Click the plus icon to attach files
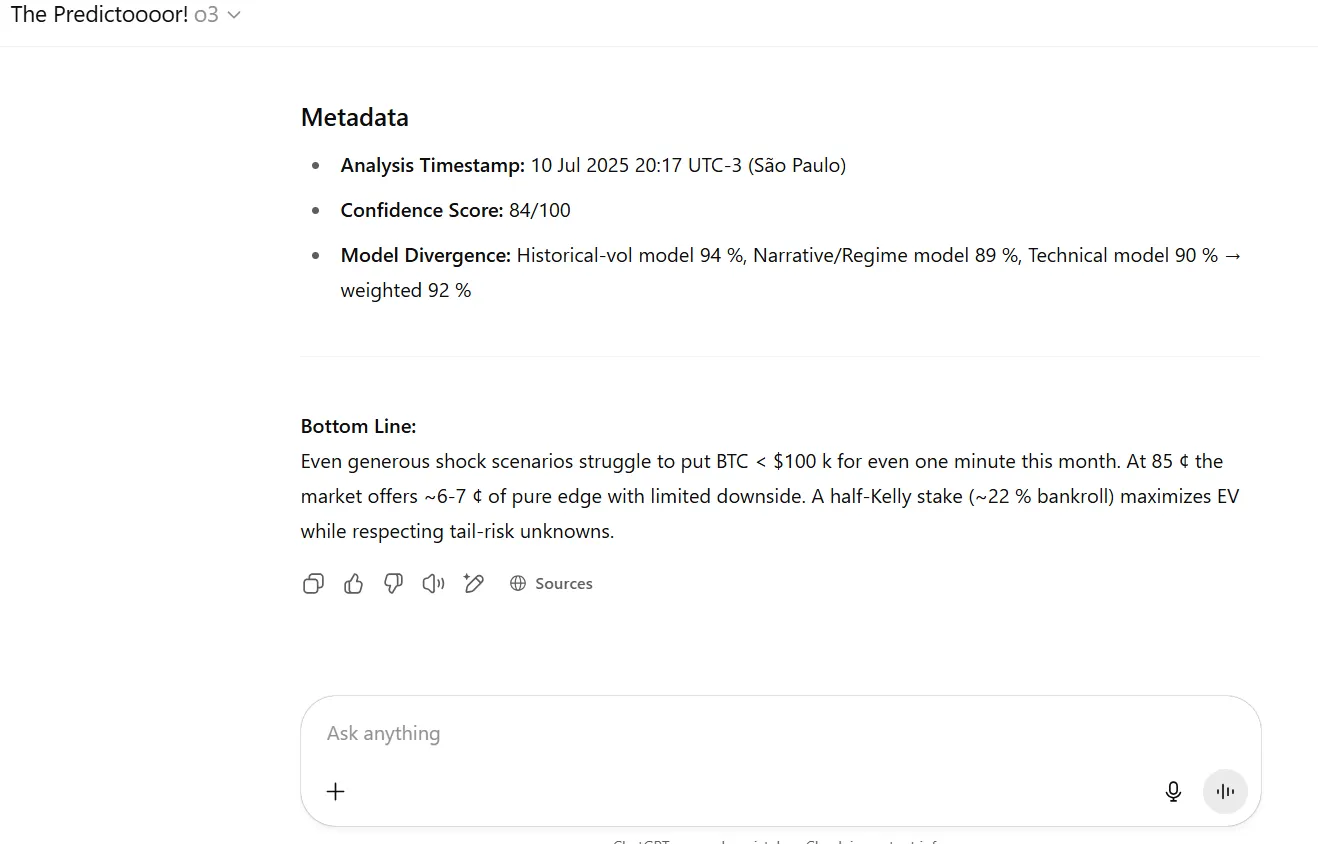Image resolution: width=1318 pixels, height=844 pixels. click(x=336, y=792)
